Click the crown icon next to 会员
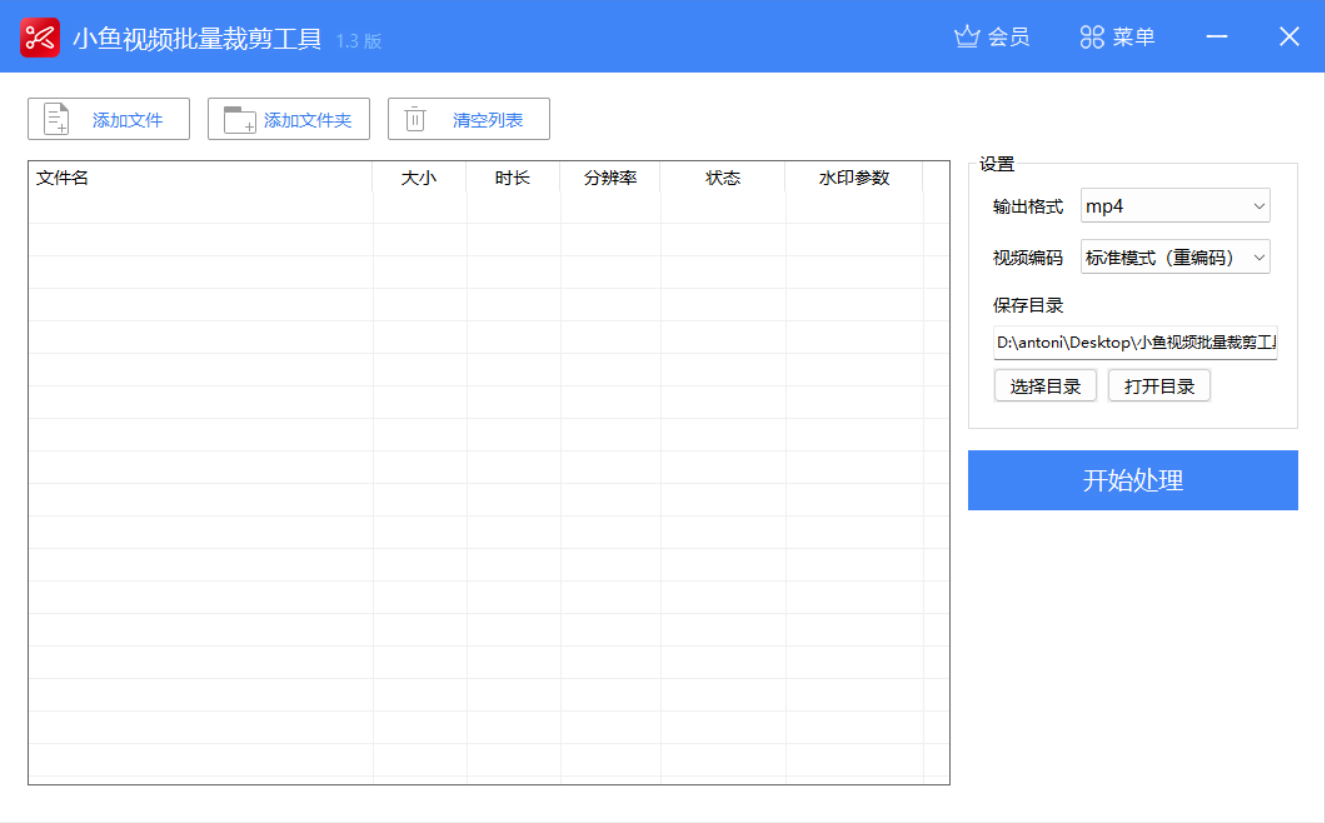1325x823 pixels. 966,36
